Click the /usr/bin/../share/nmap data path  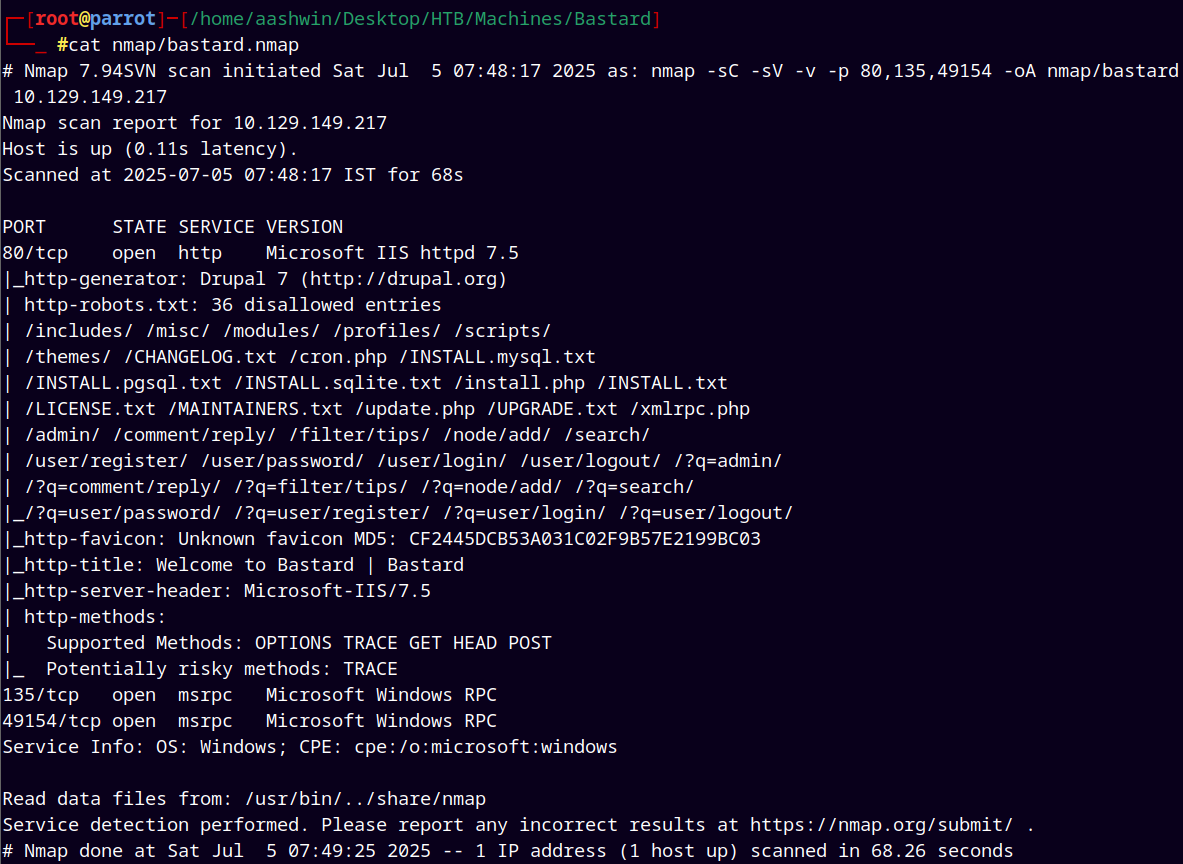[x=365, y=799]
